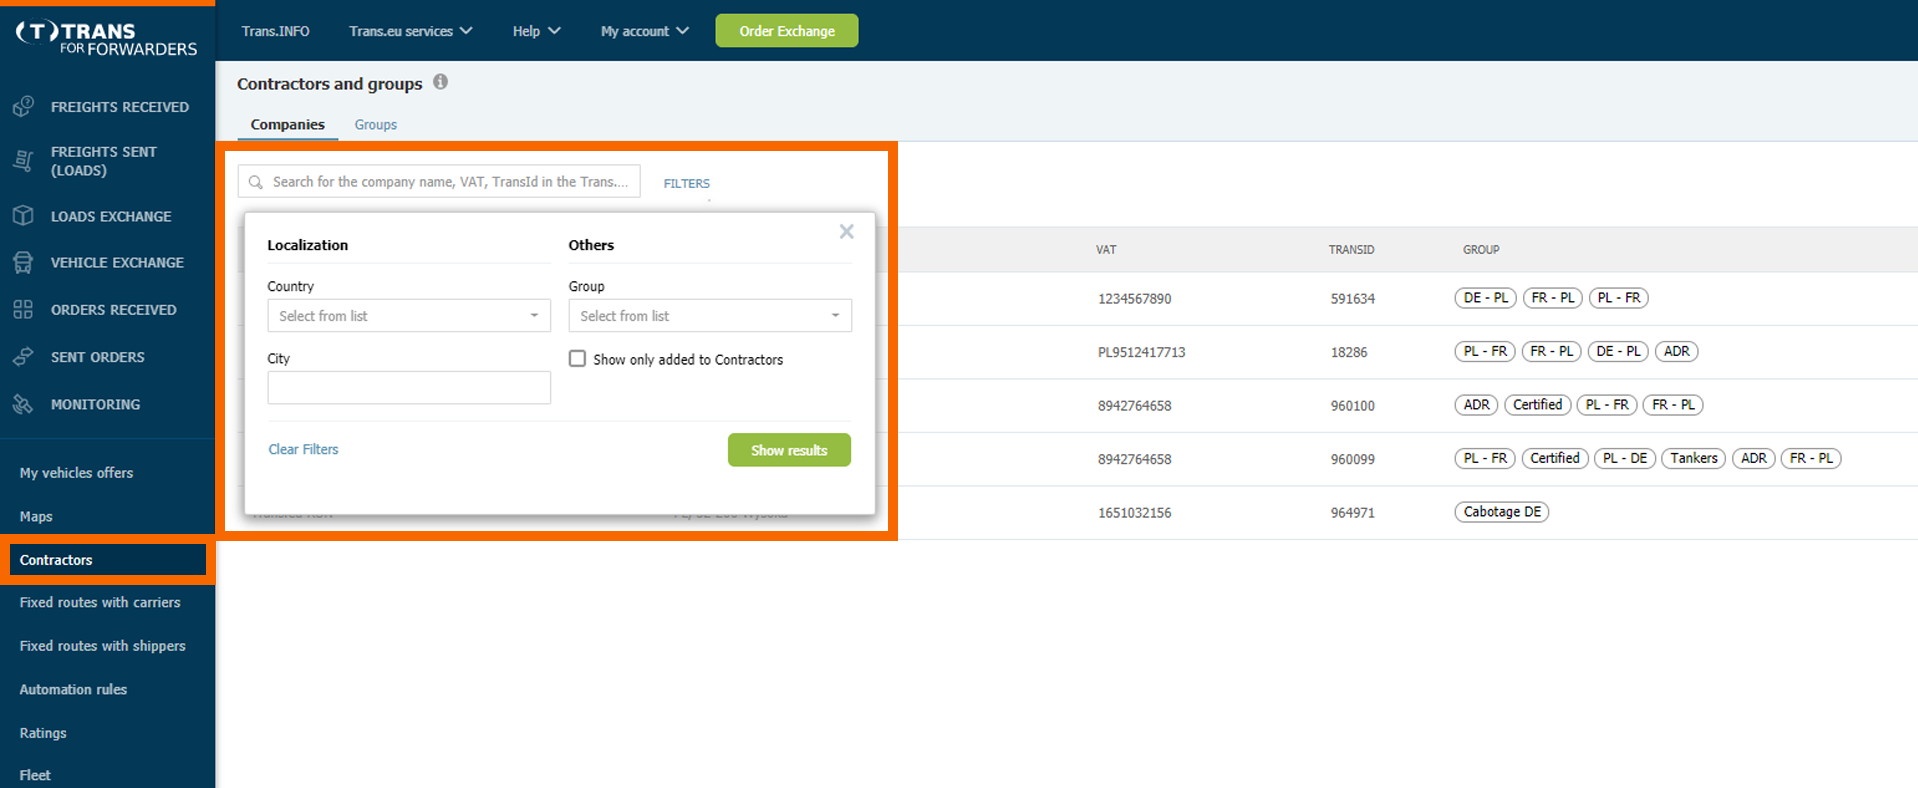Click PL - DE tag in row 960099
This screenshot has width=1918, height=788.
point(1625,458)
